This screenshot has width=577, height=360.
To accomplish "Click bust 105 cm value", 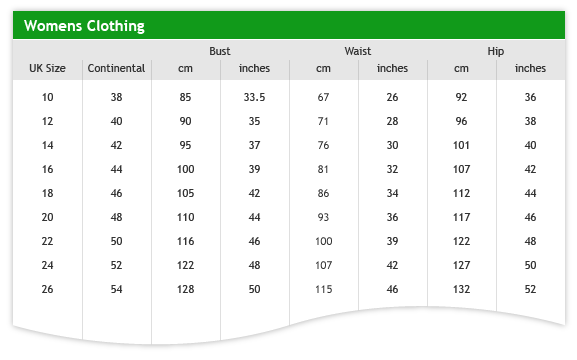I will [185, 193].
